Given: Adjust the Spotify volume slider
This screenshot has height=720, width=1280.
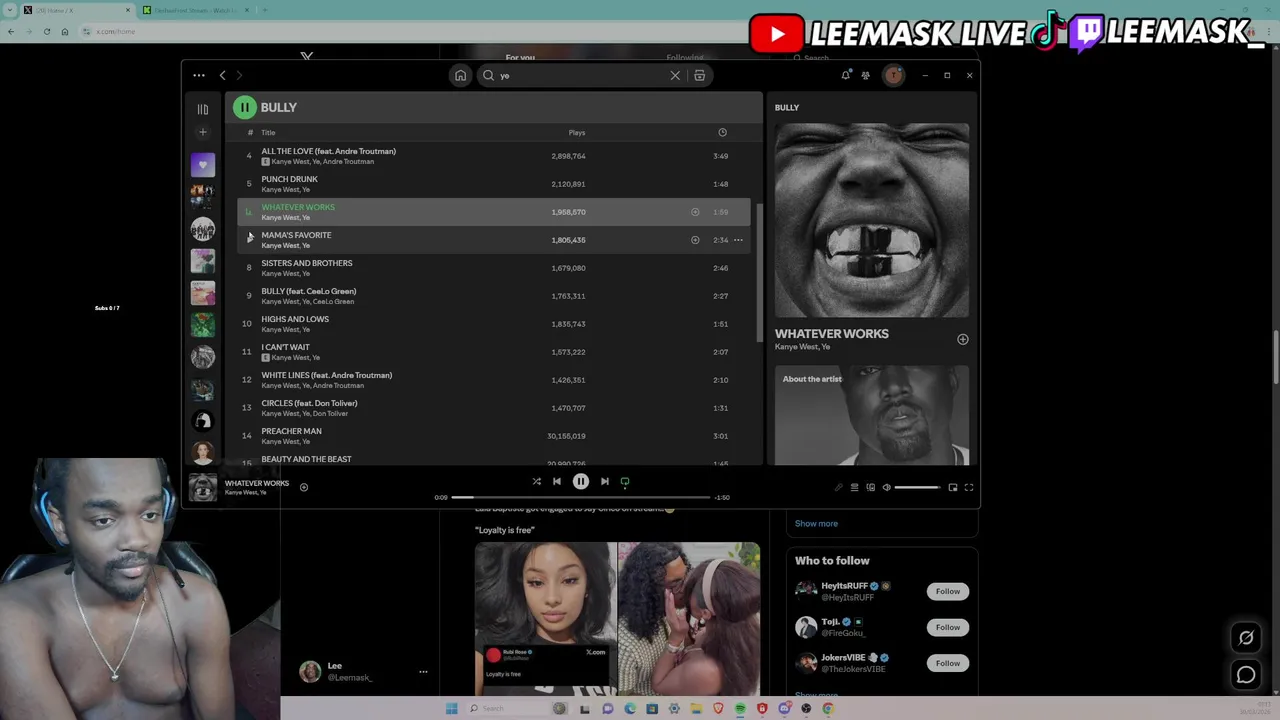Looking at the screenshot, I should click(917, 487).
